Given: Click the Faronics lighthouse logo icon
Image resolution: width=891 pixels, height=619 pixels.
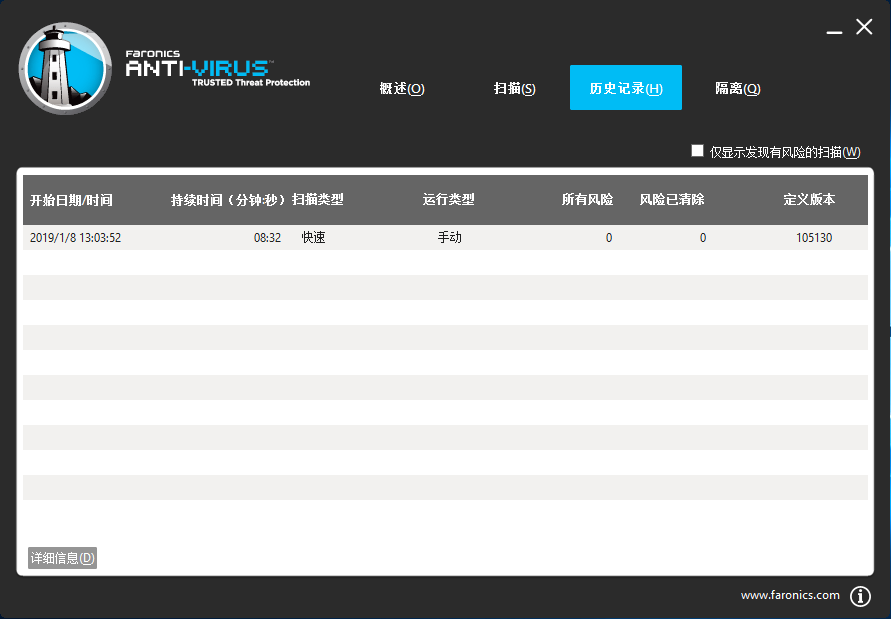Looking at the screenshot, I should [x=65, y=68].
